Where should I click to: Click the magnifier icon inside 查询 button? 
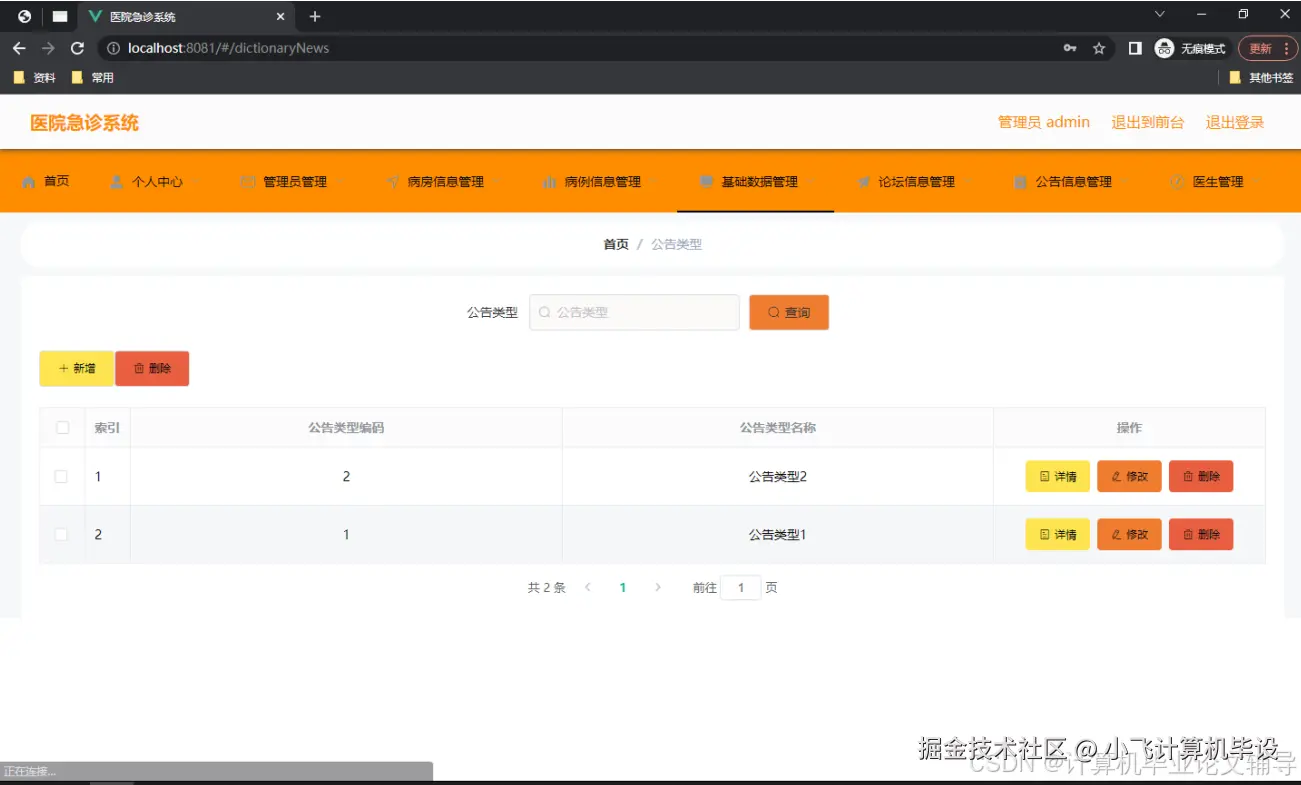pyautogui.click(x=772, y=312)
